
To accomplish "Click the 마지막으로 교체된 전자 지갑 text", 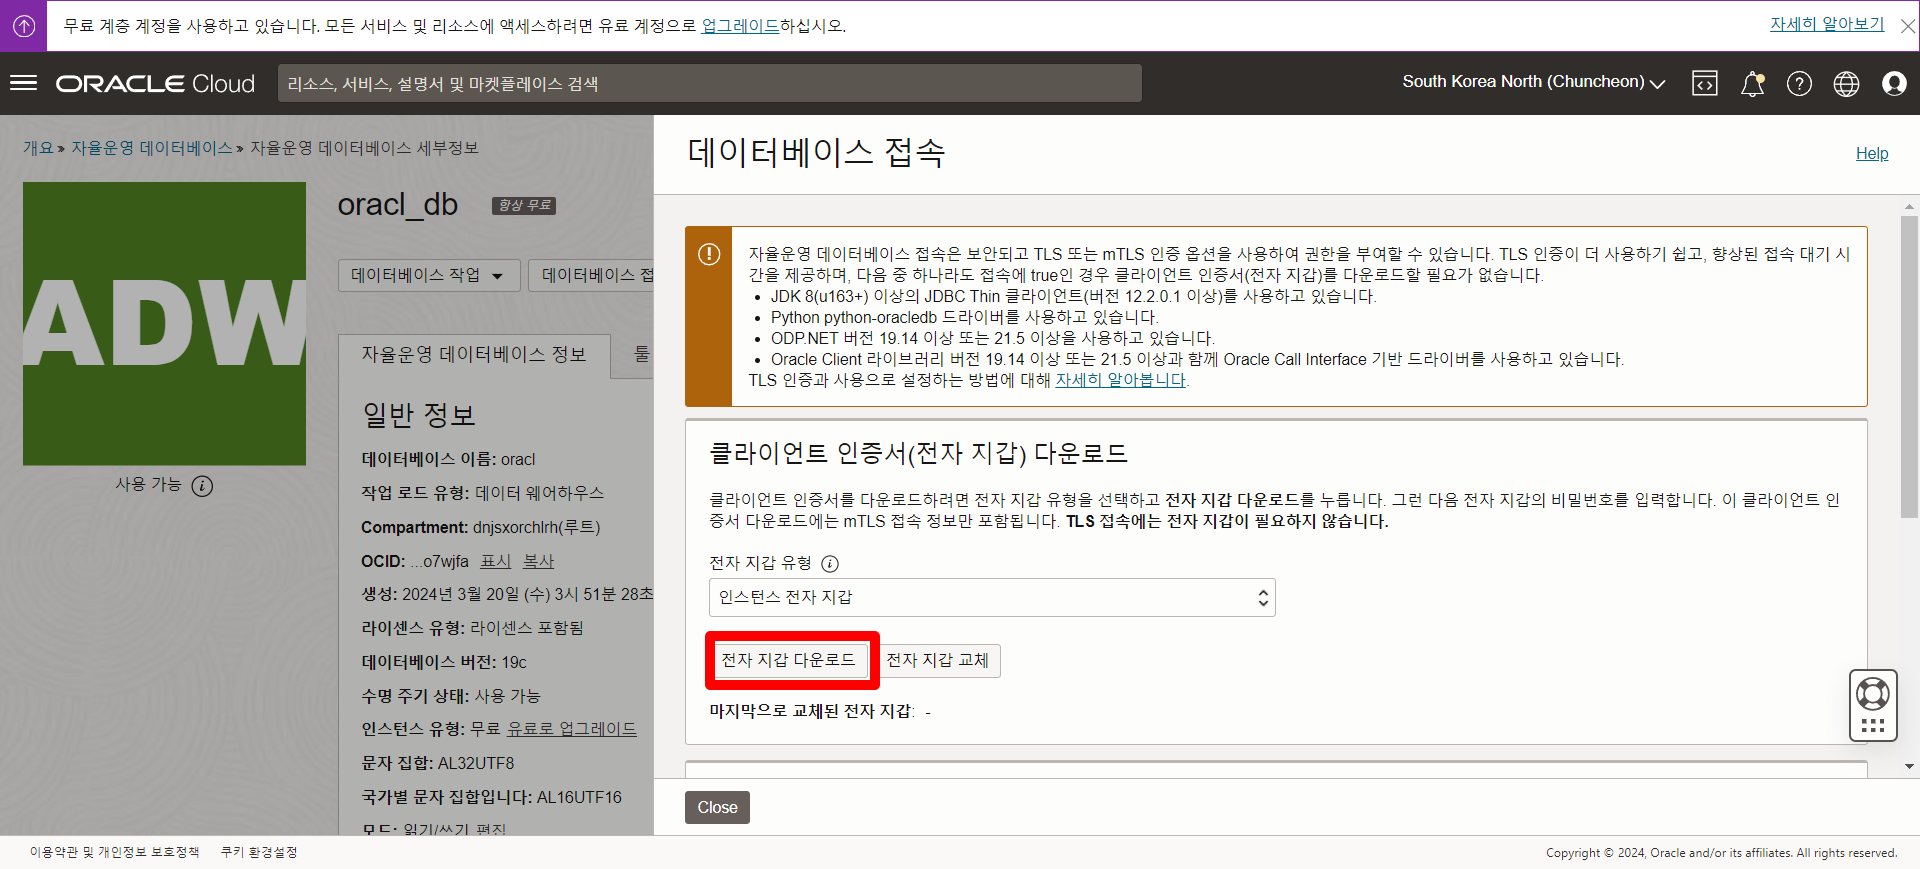I will tap(811, 711).
